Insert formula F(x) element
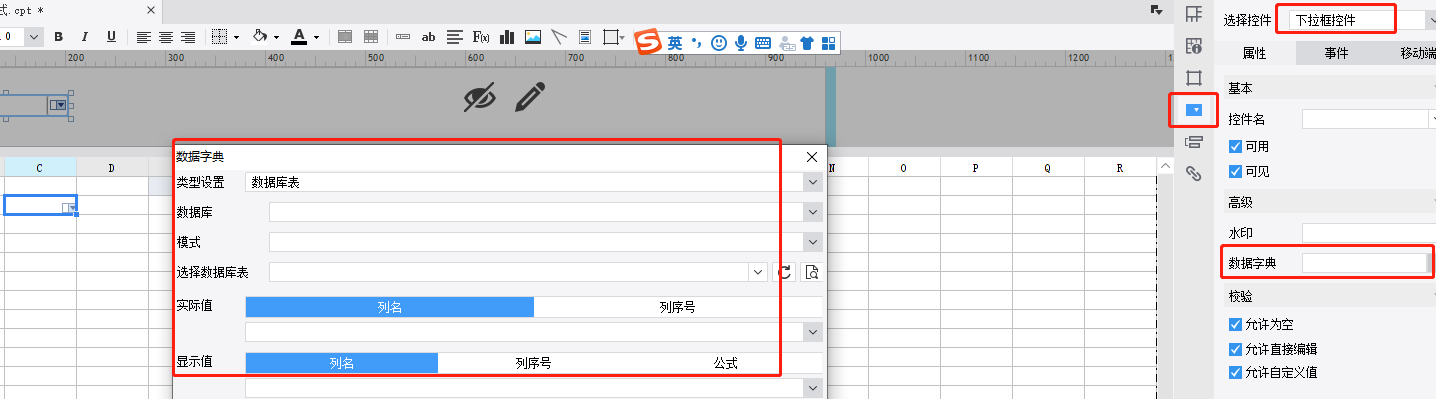The image size is (1436, 399). 481,37
